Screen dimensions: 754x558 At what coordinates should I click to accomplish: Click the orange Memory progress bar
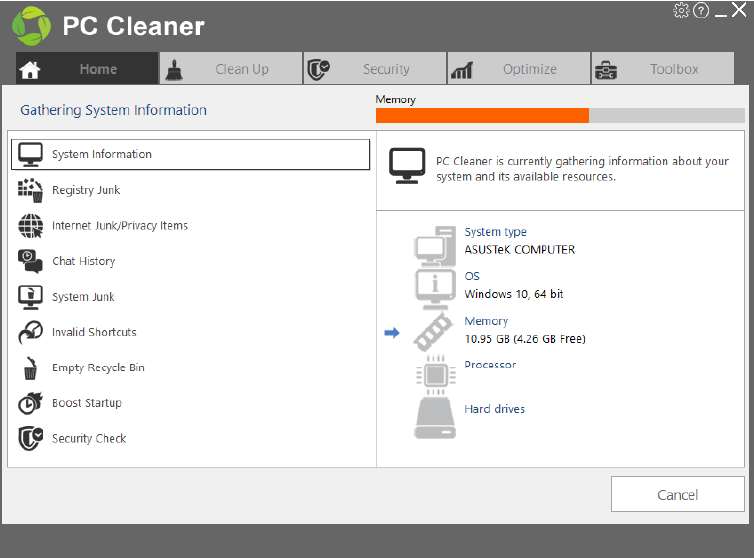pos(560,115)
